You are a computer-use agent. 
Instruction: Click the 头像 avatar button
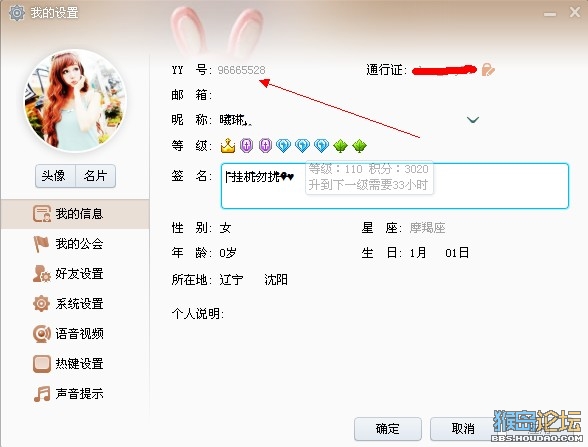pos(55,176)
